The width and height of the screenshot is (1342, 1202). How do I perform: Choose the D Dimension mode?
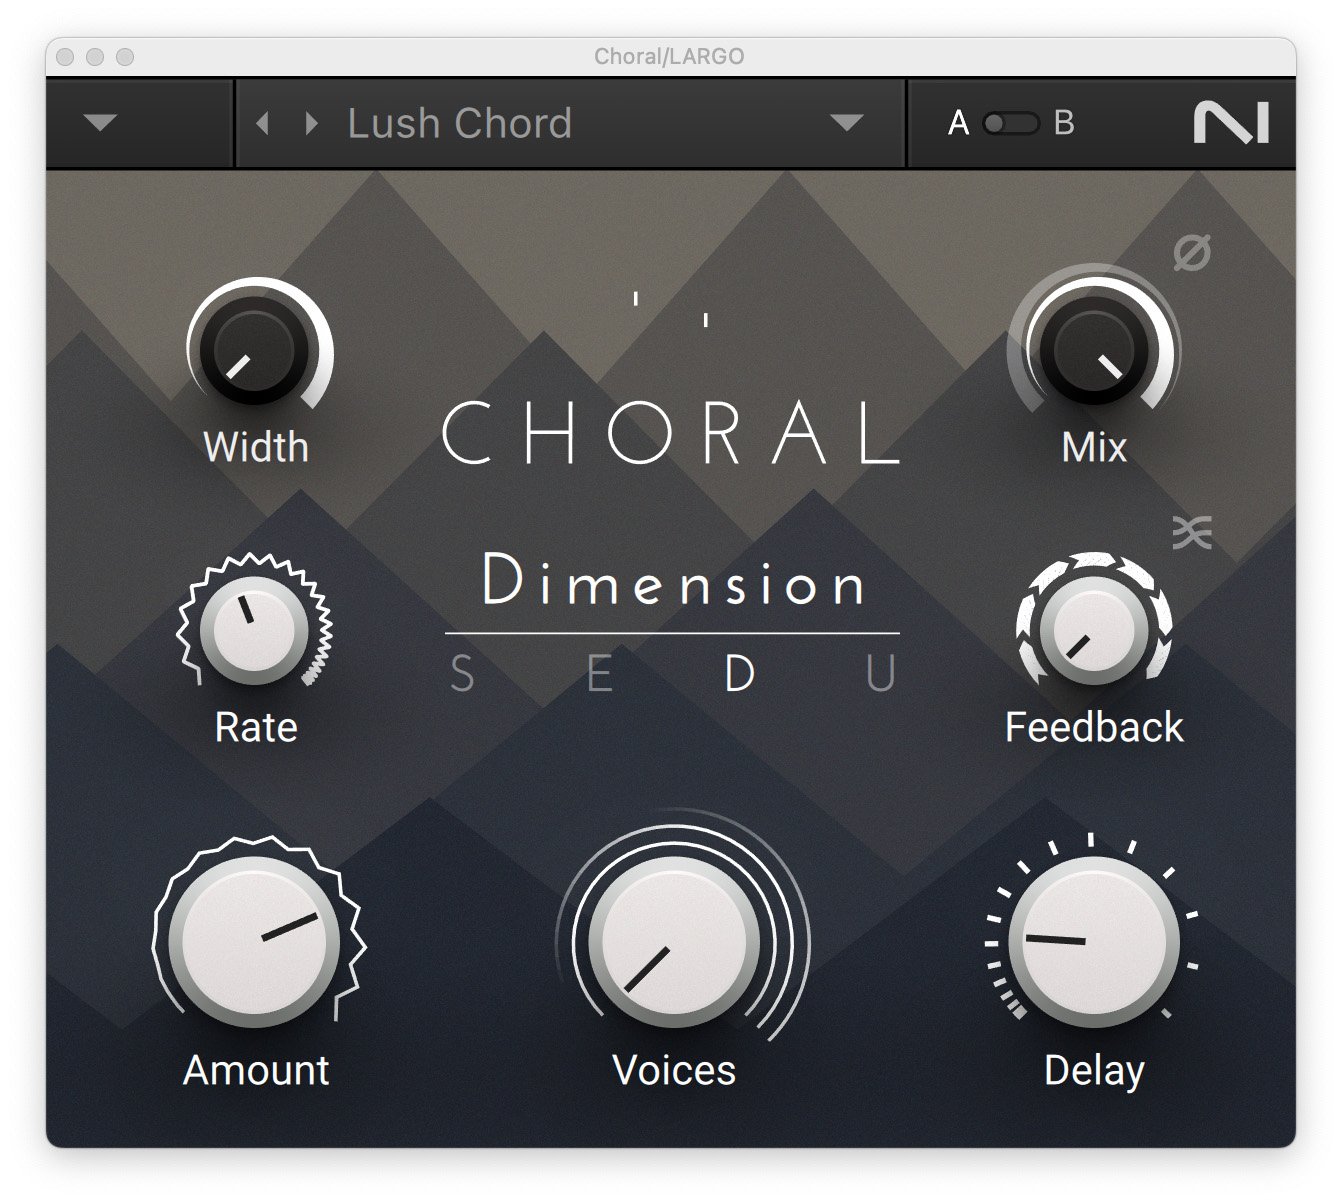(739, 675)
